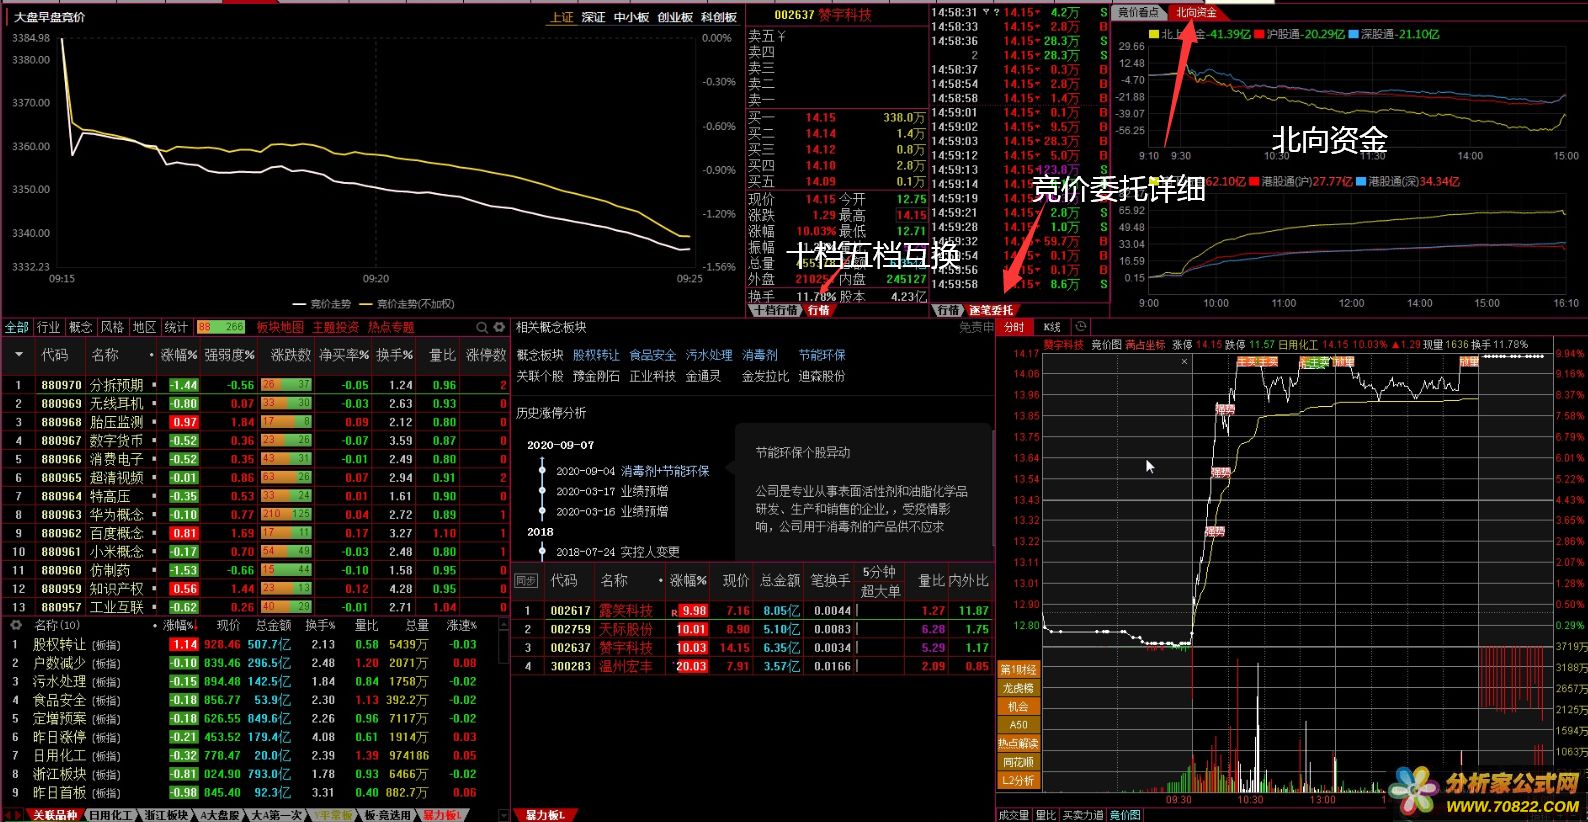1588x822 pixels.
Task: Switch to 十档行情 tab
Action: (775, 310)
